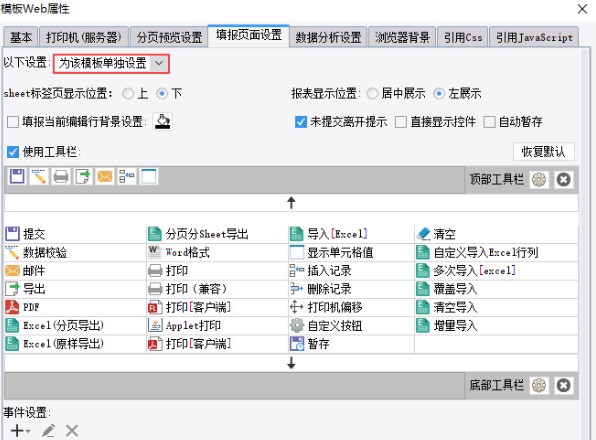Select the 插入记录 tool
Viewport: 596px width, 440px height.
pyautogui.click(x=352, y=271)
